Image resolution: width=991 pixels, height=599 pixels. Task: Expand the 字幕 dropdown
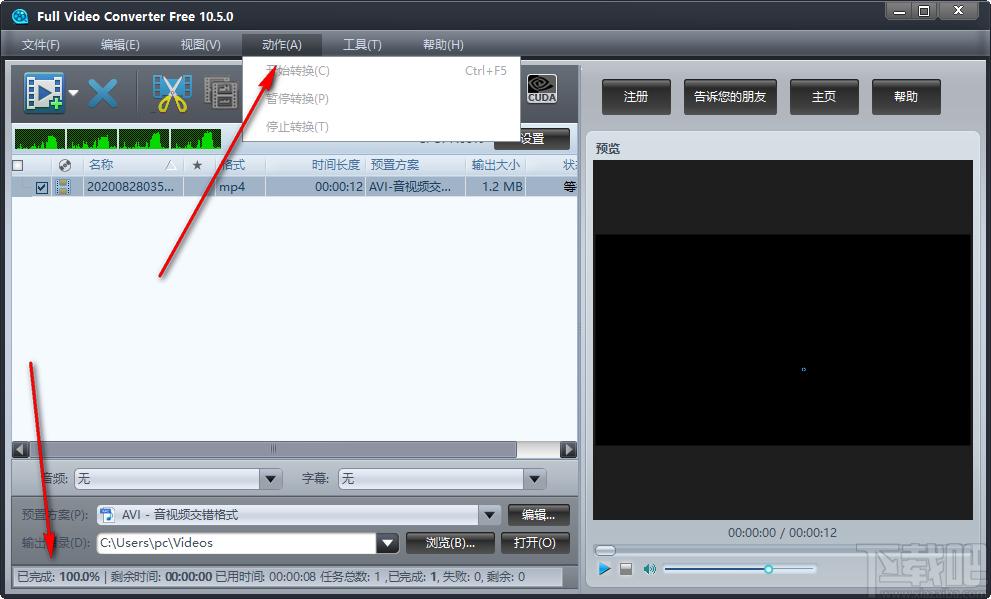tap(535, 479)
